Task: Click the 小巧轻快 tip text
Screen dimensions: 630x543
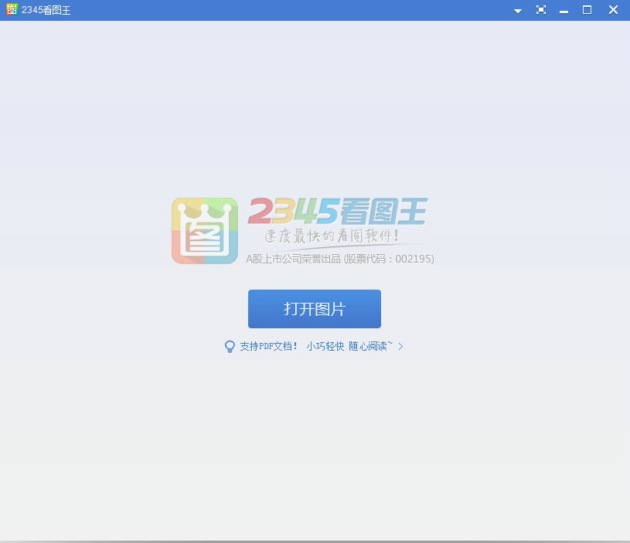Action: 325,346
